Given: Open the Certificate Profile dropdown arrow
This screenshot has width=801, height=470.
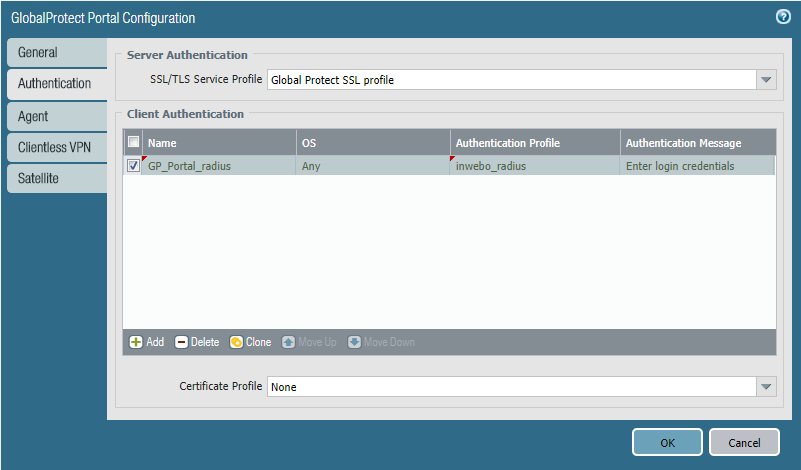Looking at the screenshot, I should coord(766,387).
